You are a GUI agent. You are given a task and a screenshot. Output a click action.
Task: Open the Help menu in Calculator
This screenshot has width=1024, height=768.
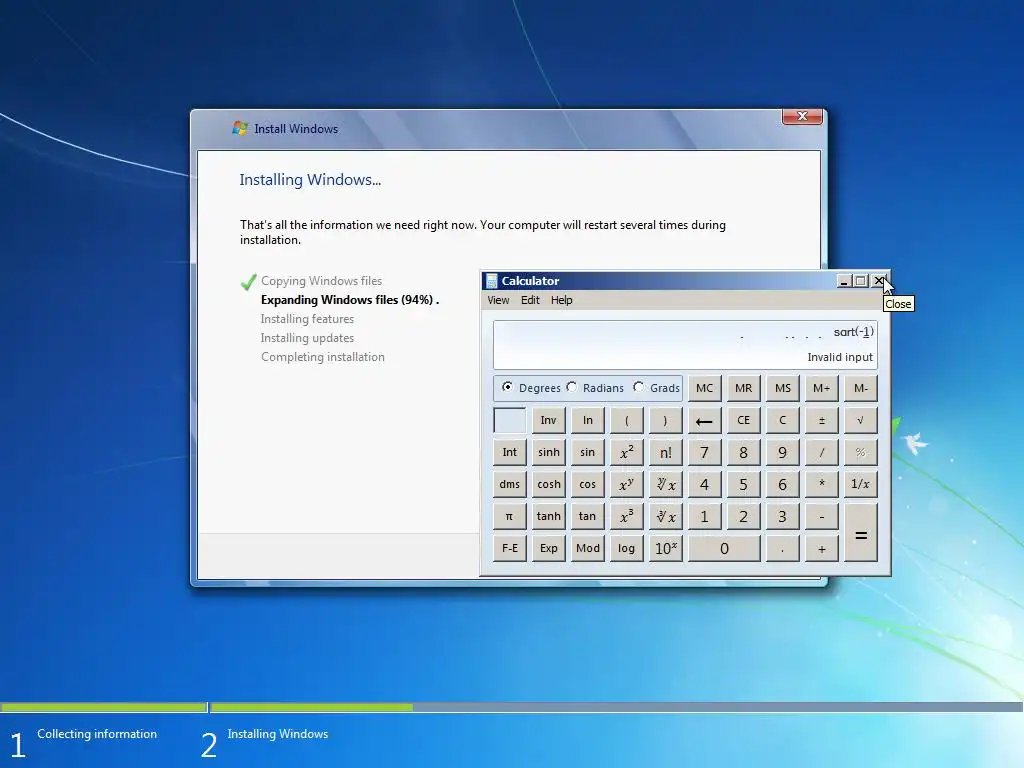coord(562,300)
